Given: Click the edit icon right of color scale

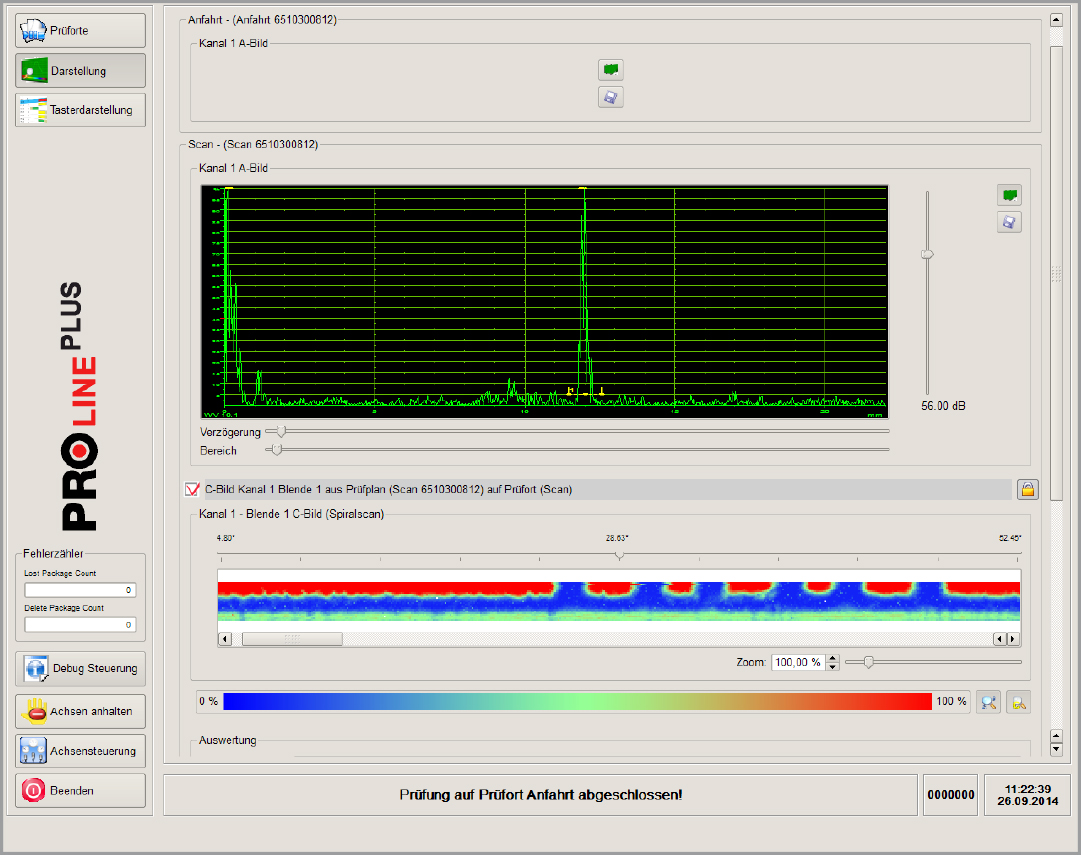Looking at the screenshot, I should coord(1018,702).
